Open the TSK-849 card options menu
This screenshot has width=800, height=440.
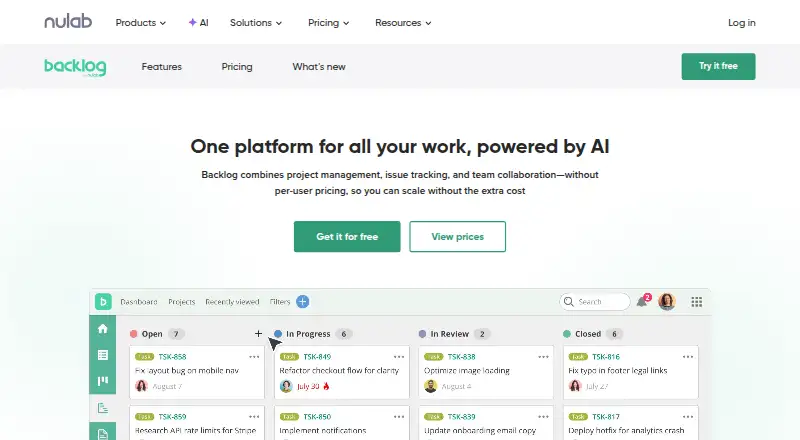click(399, 357)
